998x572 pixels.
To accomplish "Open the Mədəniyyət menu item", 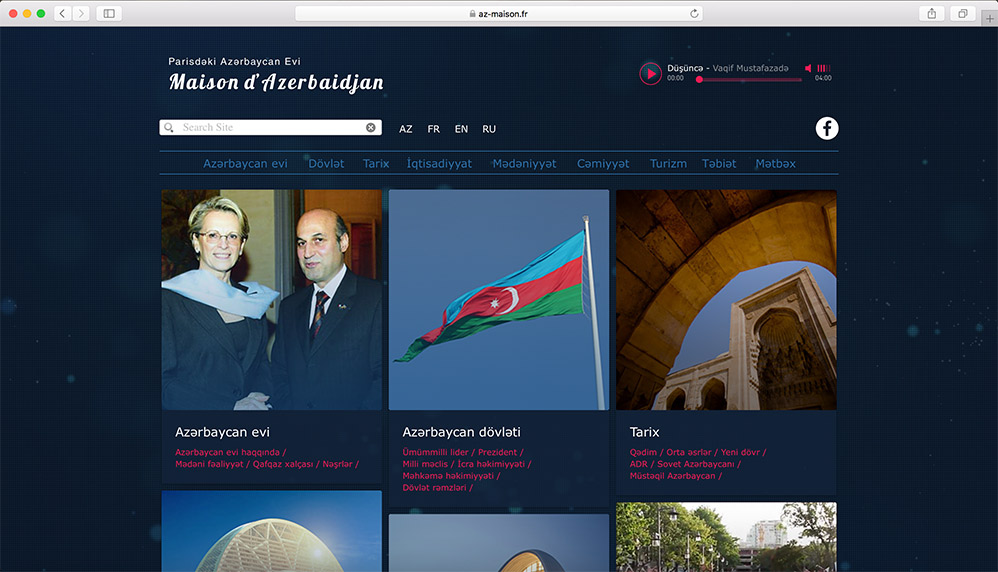I will coord(524,164).
